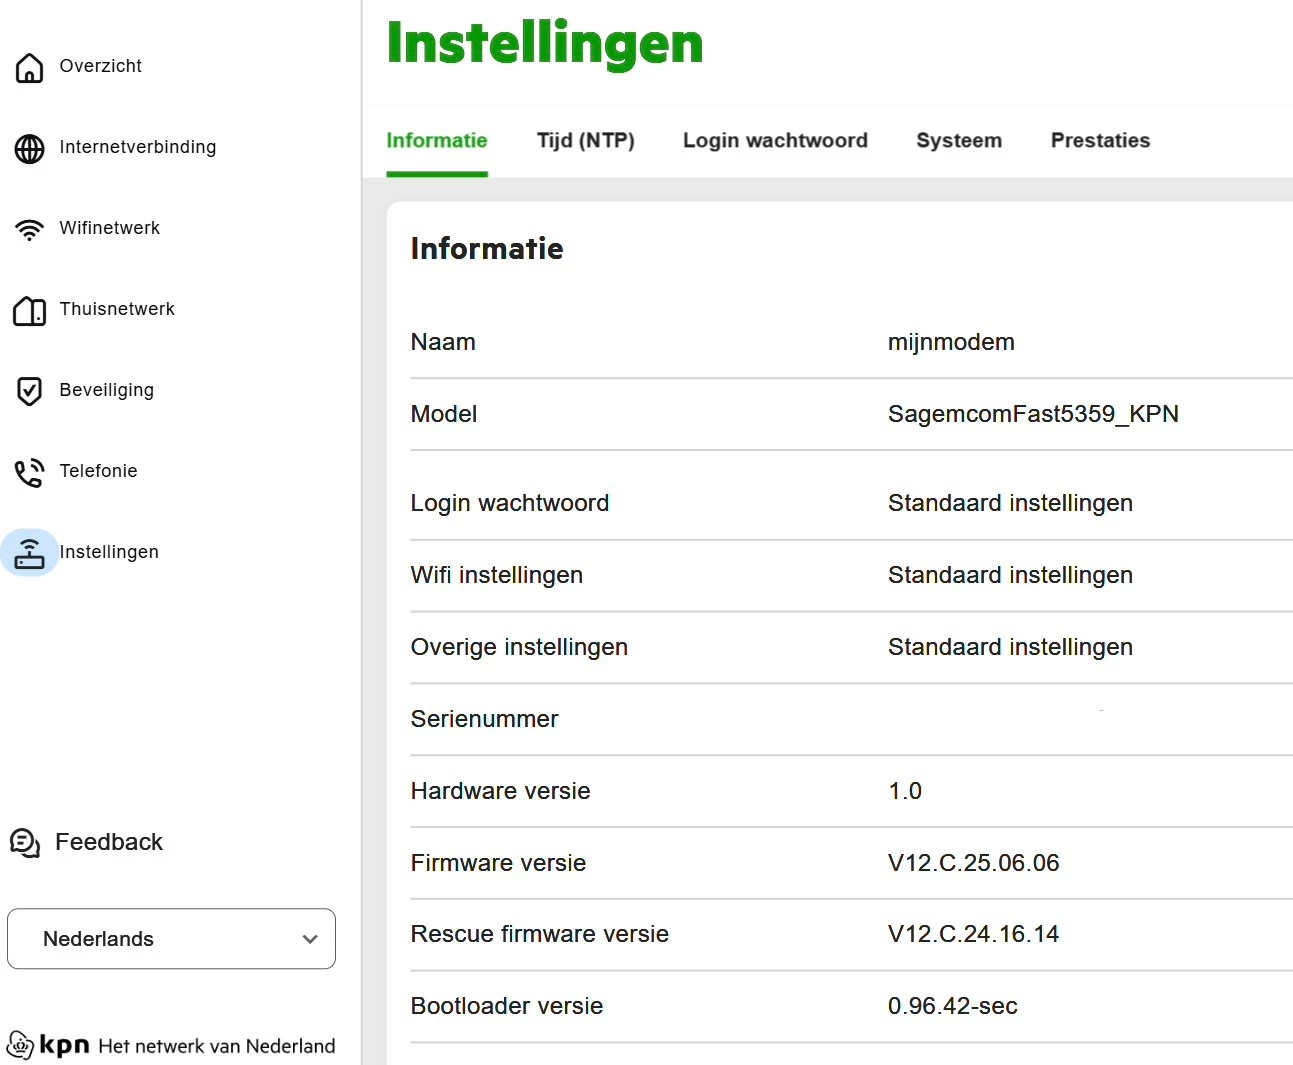Click the KPN crown logo

[20, 1045]
